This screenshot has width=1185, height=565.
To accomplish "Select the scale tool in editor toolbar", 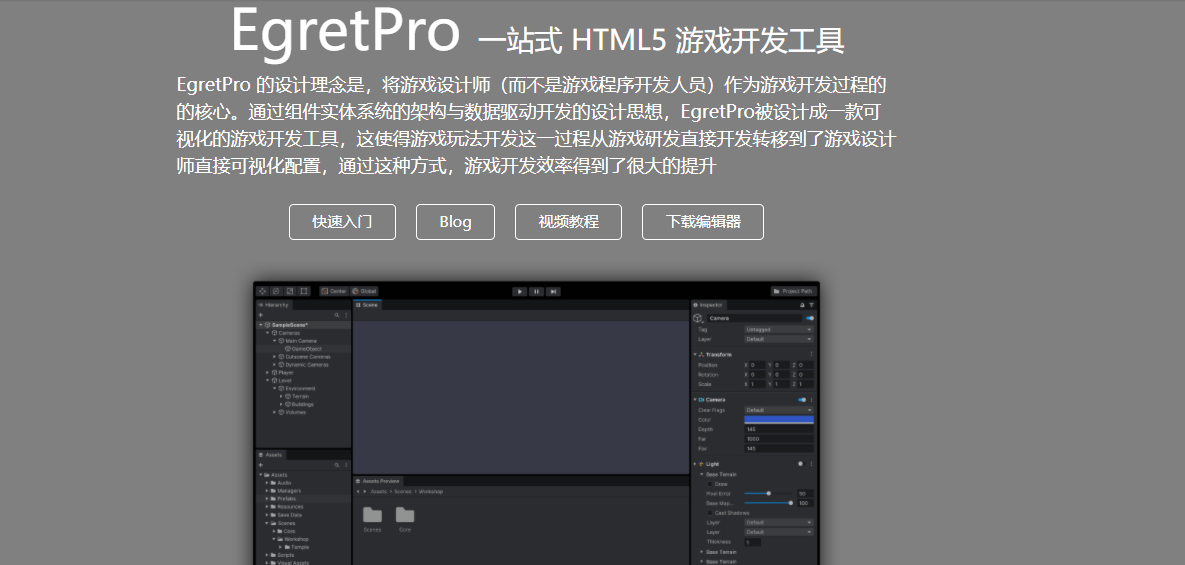I will [289, 292].
